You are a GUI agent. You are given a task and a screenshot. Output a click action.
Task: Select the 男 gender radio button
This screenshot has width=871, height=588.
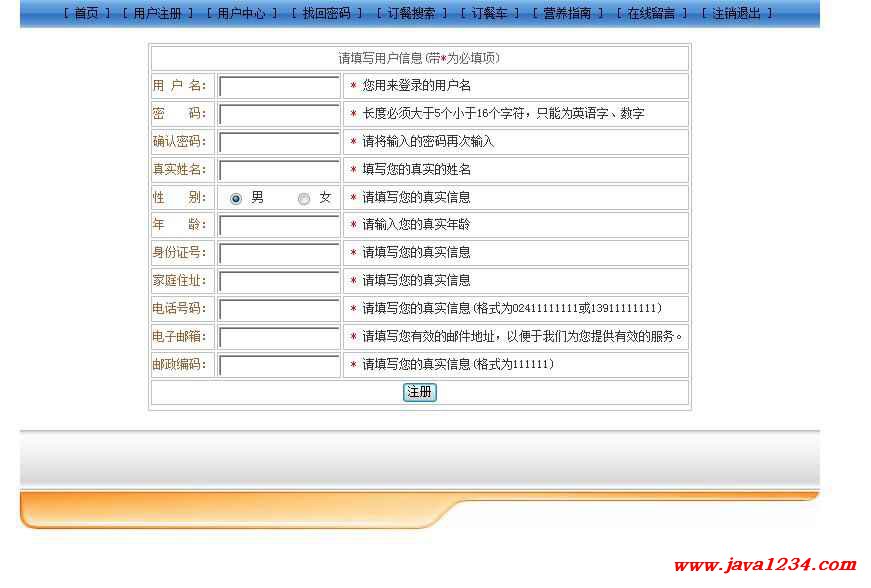click(236, 199)
